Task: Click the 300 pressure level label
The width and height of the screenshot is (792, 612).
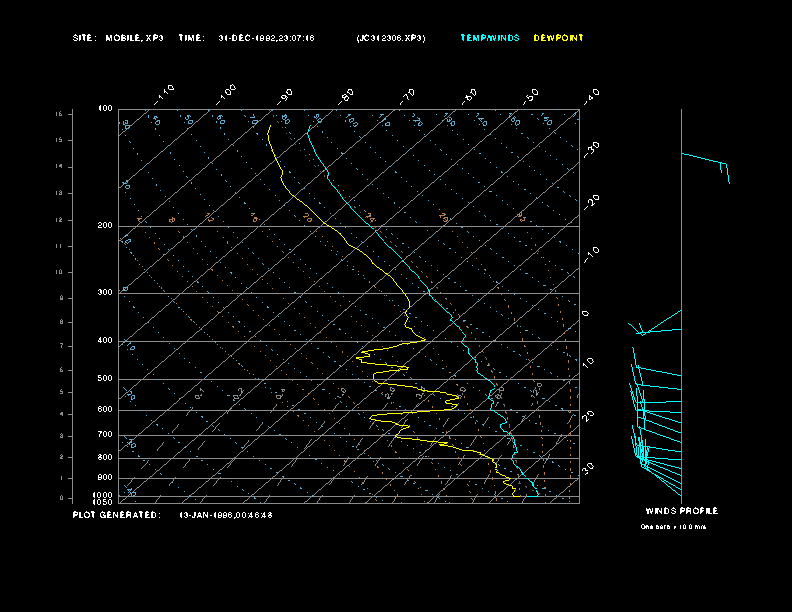Action: [105, 292]
